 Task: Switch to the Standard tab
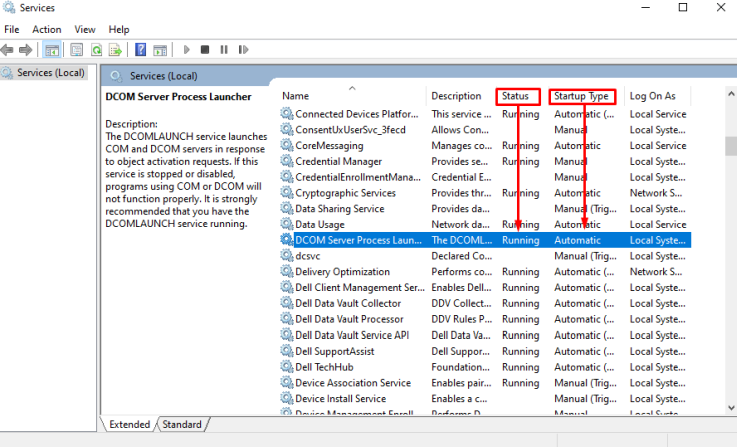click(181, 424)
